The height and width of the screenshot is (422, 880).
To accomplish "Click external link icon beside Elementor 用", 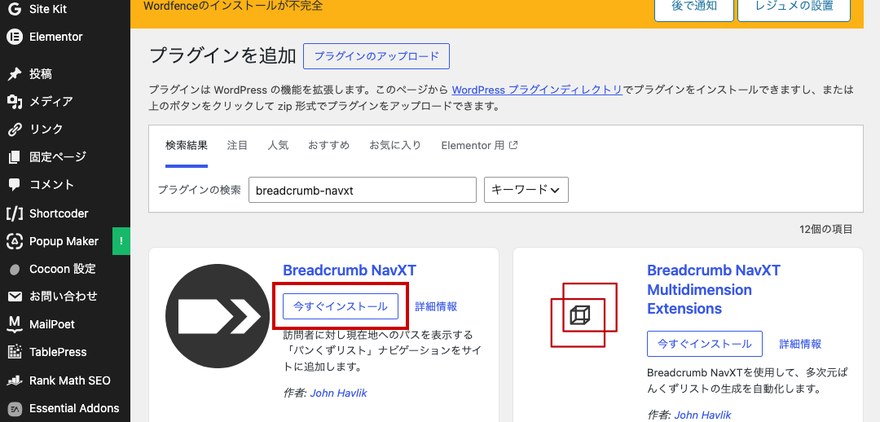I will tap(513, 145).
